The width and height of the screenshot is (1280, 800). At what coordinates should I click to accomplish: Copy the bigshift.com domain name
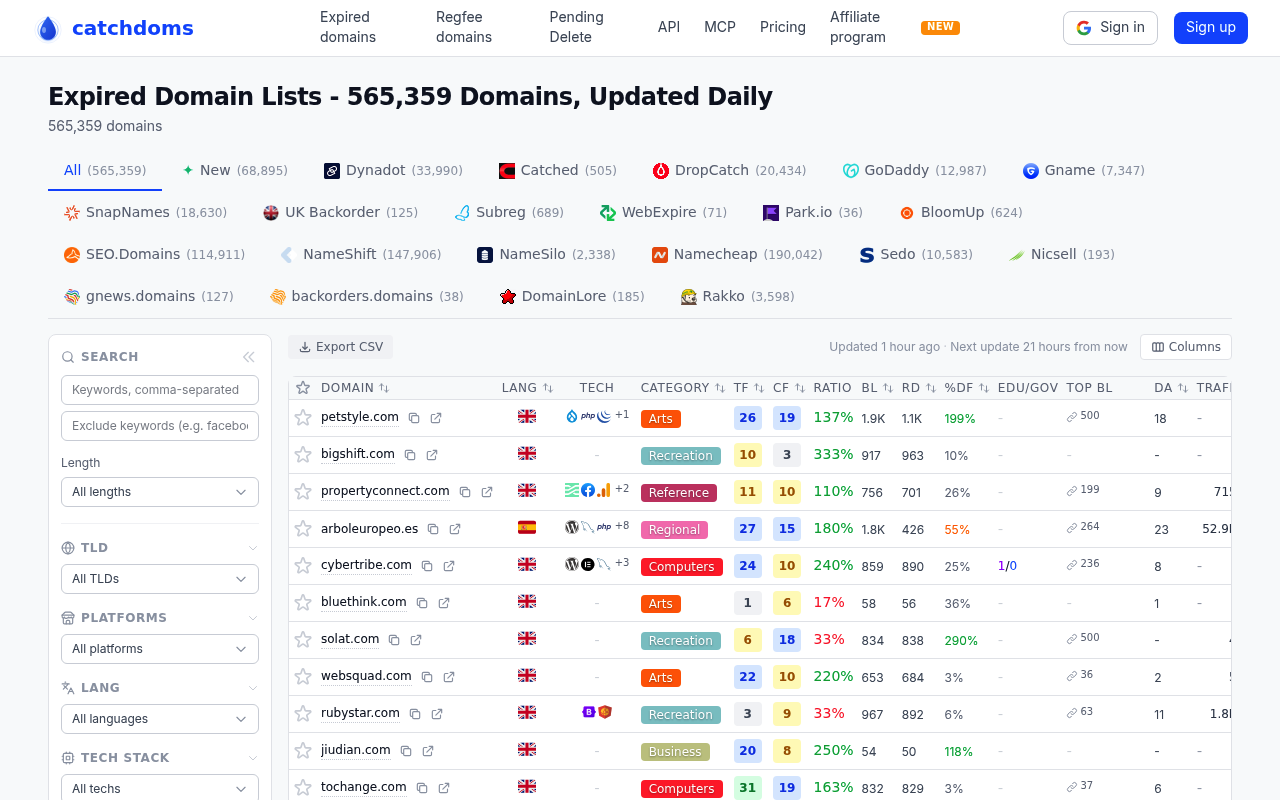click(x=410, y=455)
